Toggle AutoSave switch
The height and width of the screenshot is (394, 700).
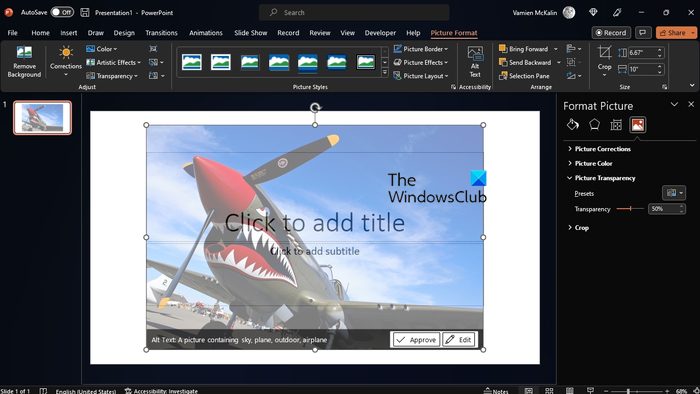tap(62, 12)
